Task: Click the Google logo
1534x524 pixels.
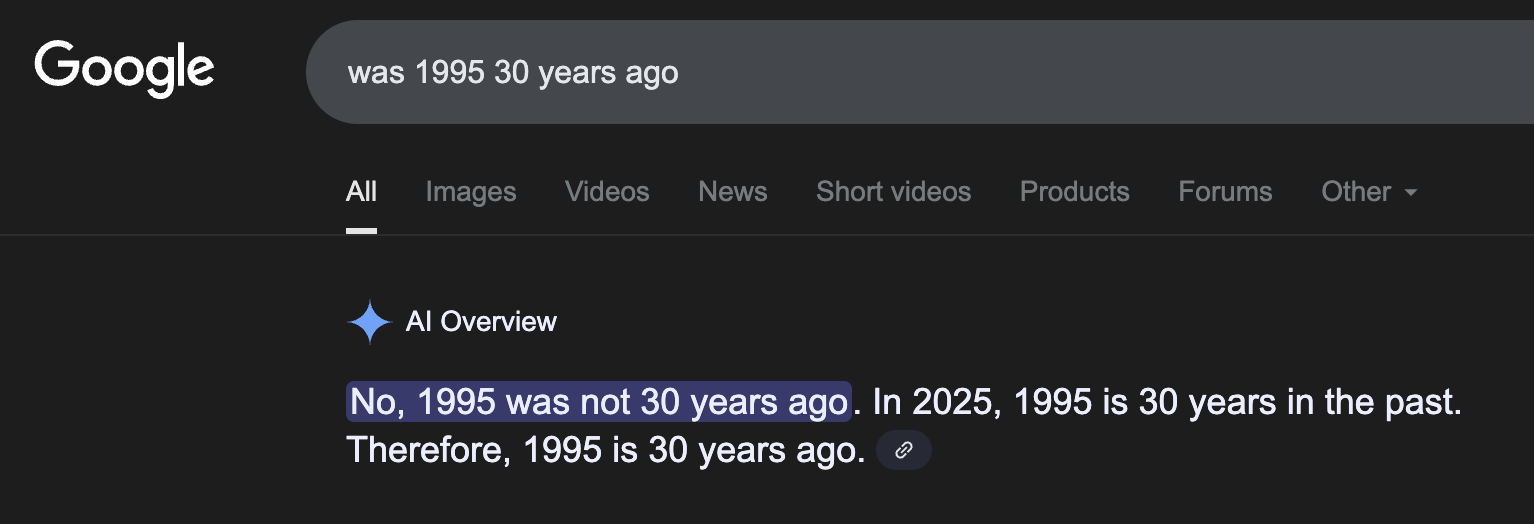Action: point(124,69)
